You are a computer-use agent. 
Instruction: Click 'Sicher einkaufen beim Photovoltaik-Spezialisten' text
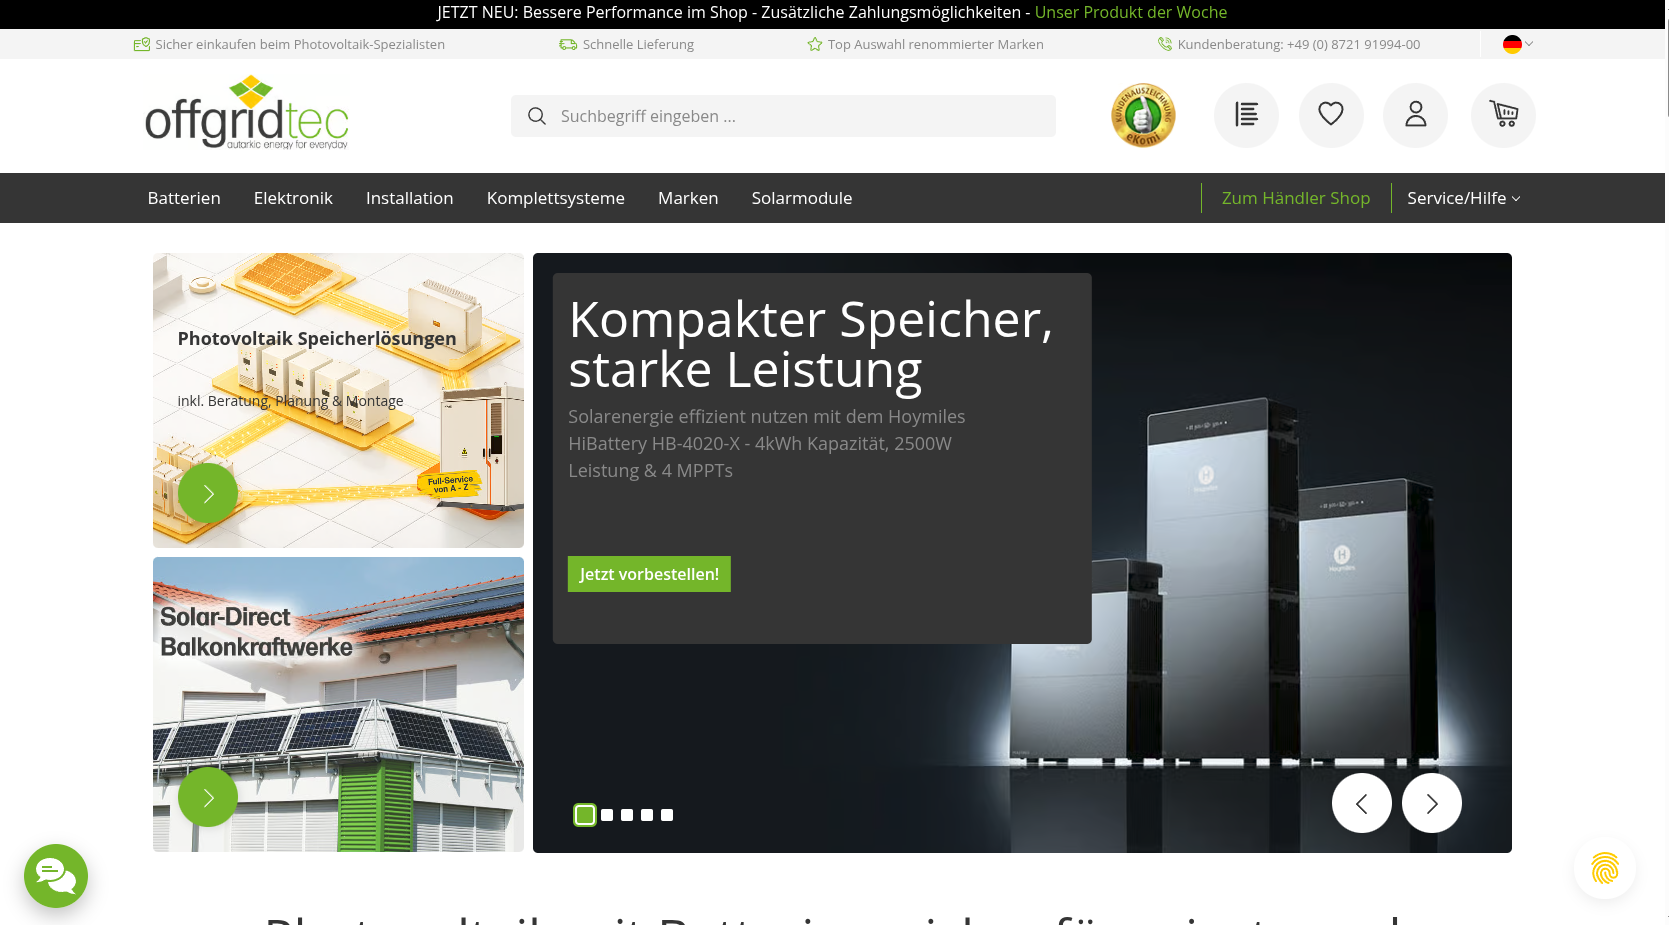click(x=300, y=44)
